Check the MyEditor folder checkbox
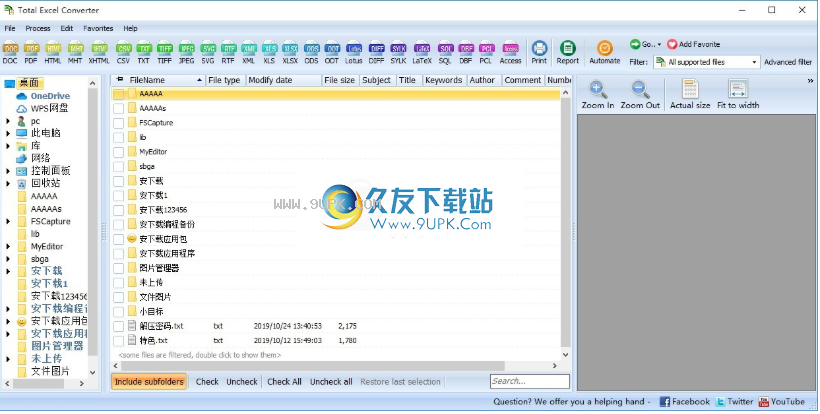The image size is (820, 414). pos(119,152)
